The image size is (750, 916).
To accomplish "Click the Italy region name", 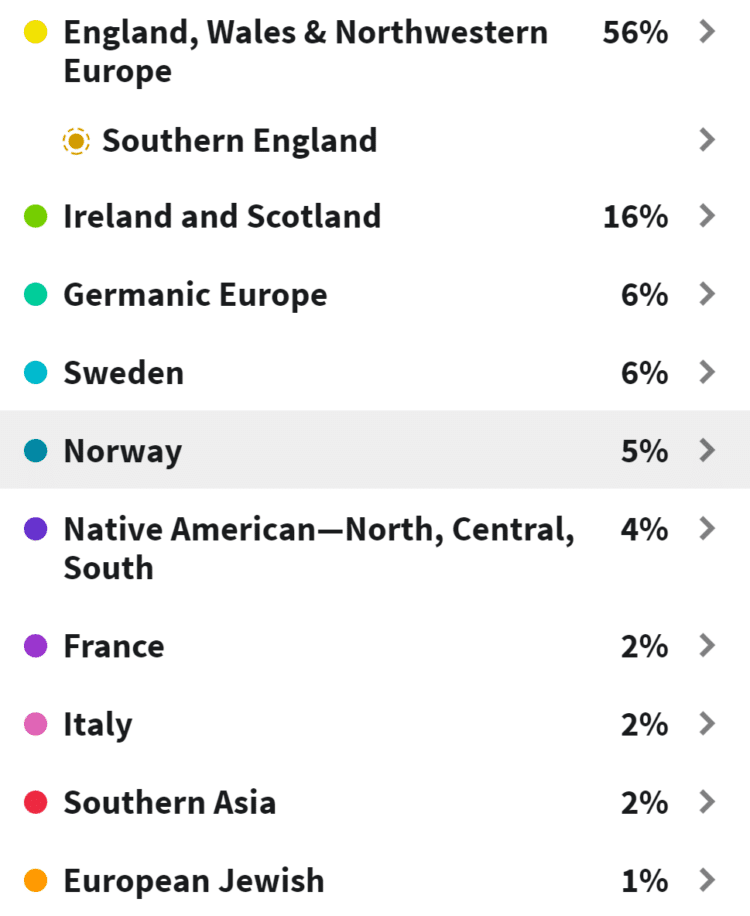I will pyautogui.click(x=98, y=724).
